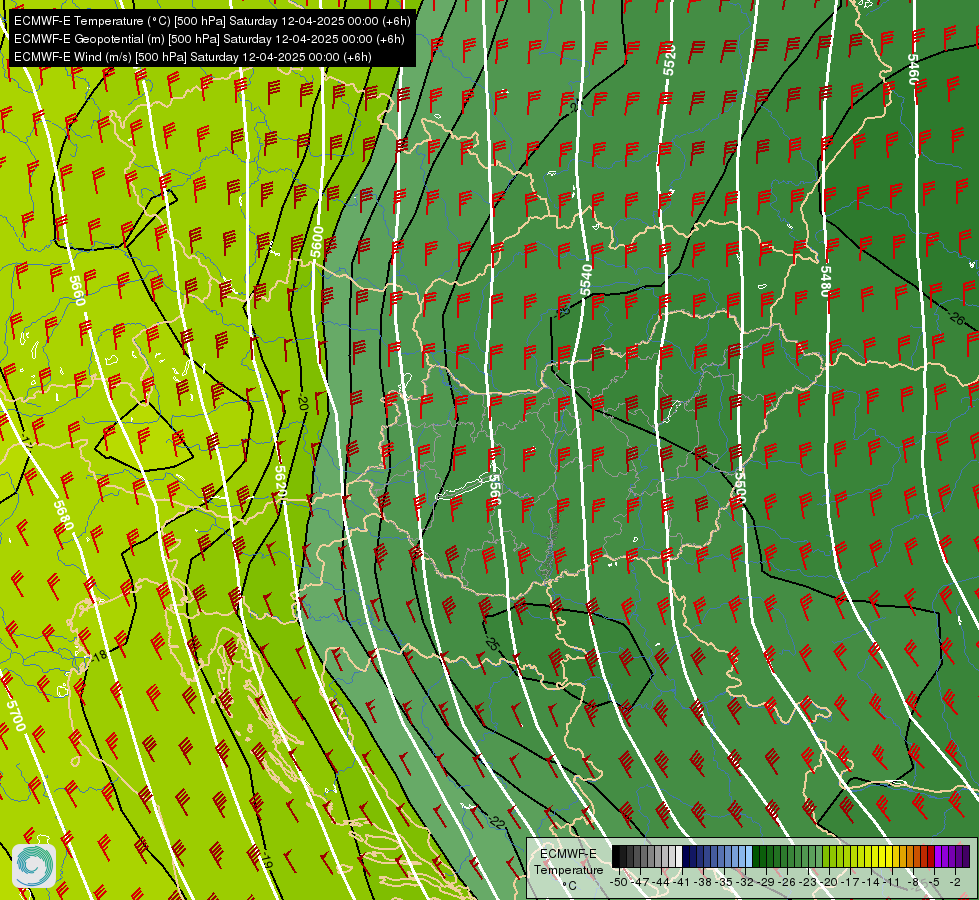The width and height of the screenshot is (979, 900).
Task: Click the 5600 geopotential contour label
Action: click(x=318, y=242)
